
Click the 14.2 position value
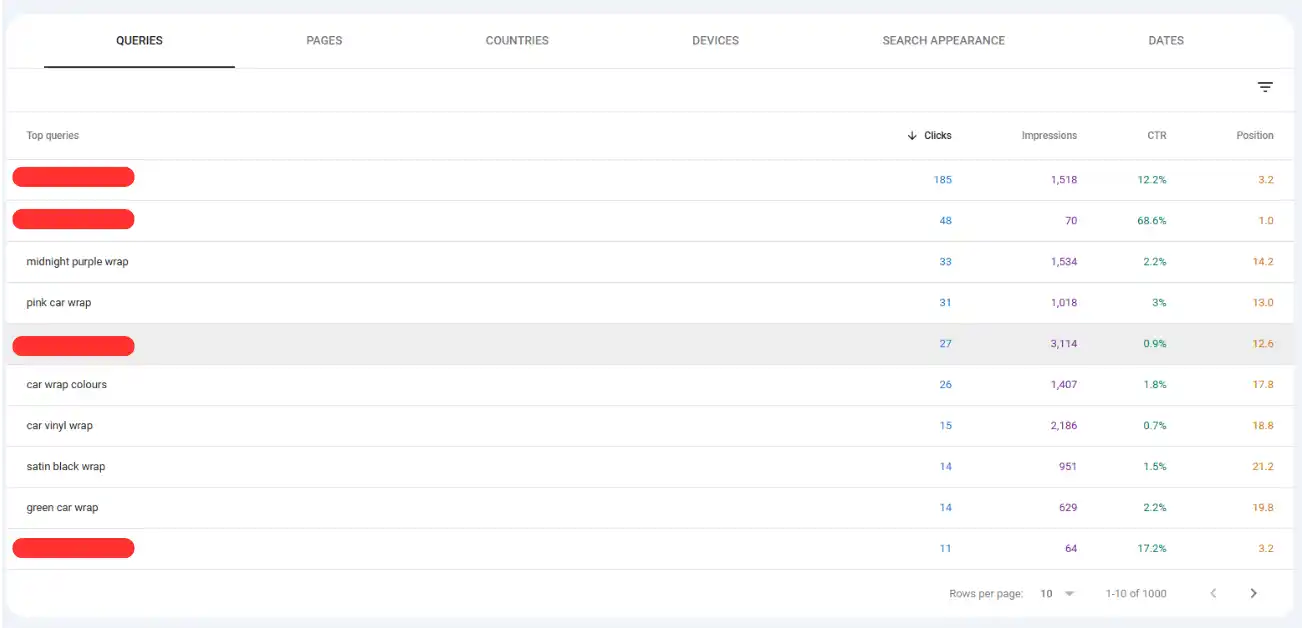[x=1264, y=262]
